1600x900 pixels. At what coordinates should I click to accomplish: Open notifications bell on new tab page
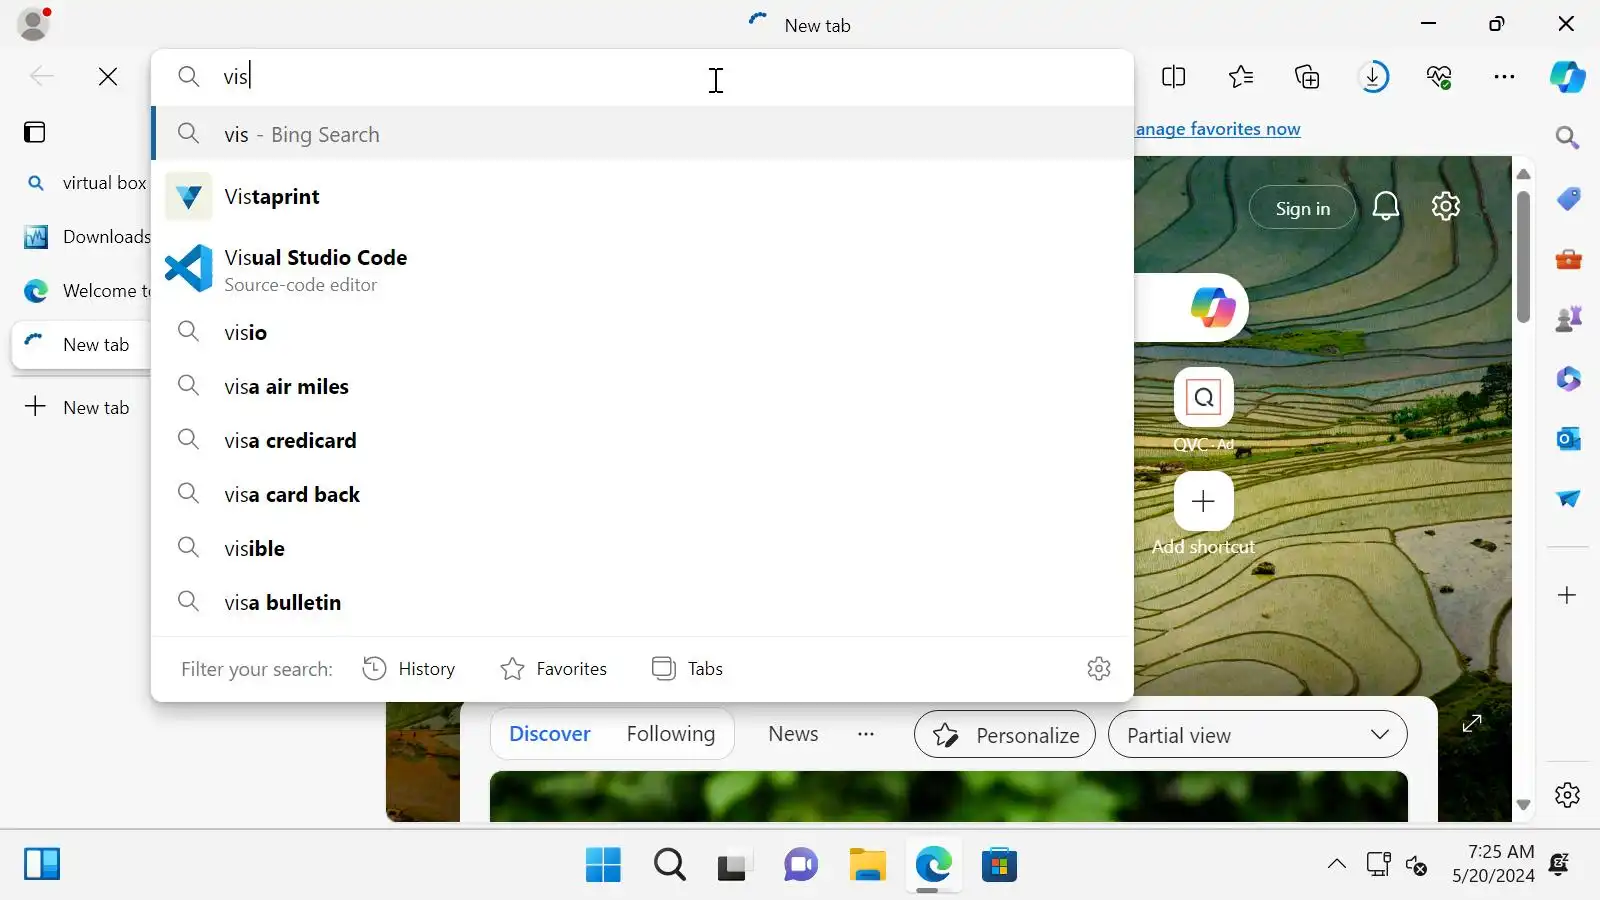[1385, 207]
